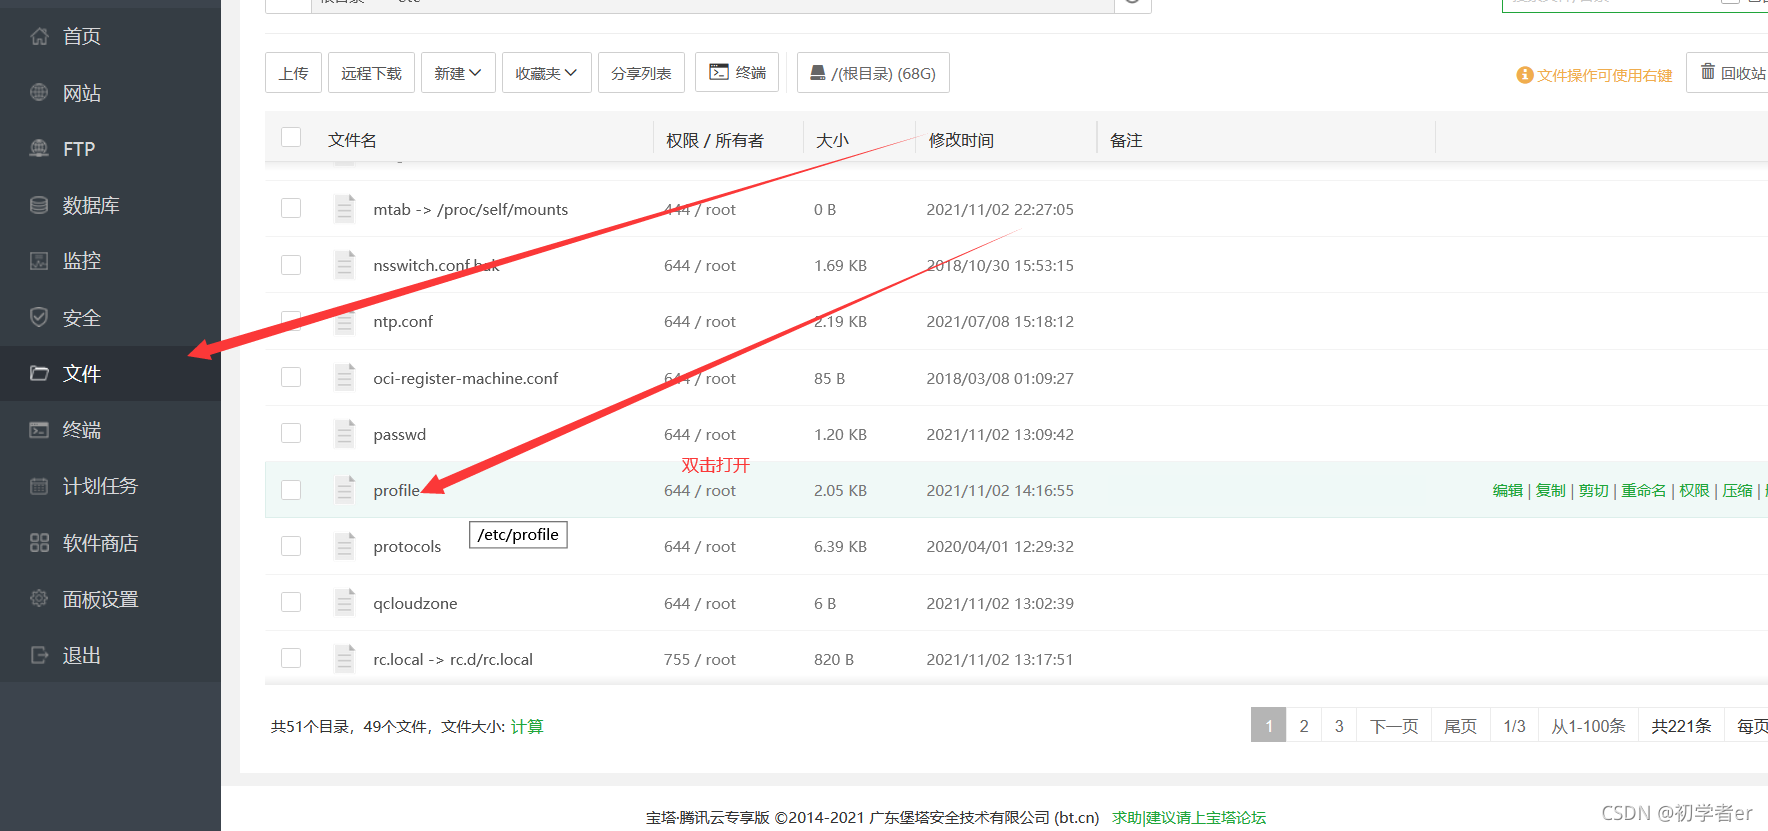Click the file icon of nsswitch.conf.bak
The width and height of the screenshot is (1768, 831).
[x=345, y=265]
